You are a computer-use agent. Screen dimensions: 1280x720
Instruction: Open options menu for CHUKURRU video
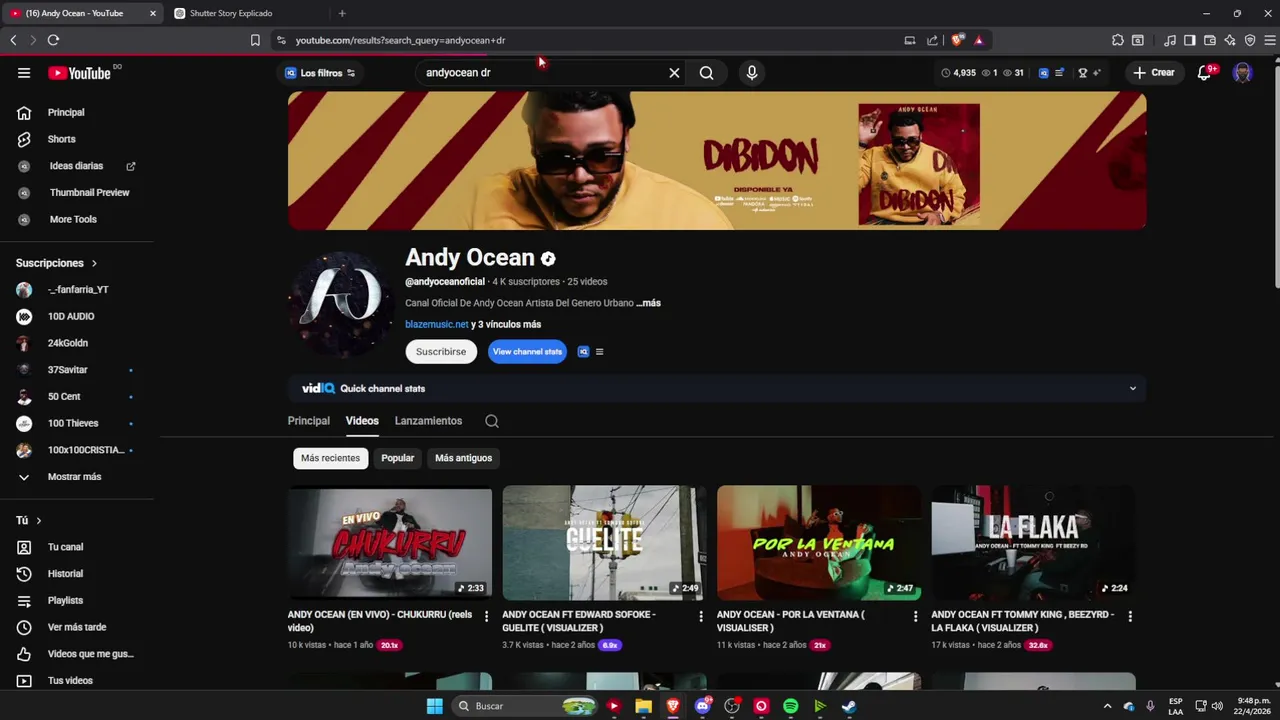(x=486, y=616)
